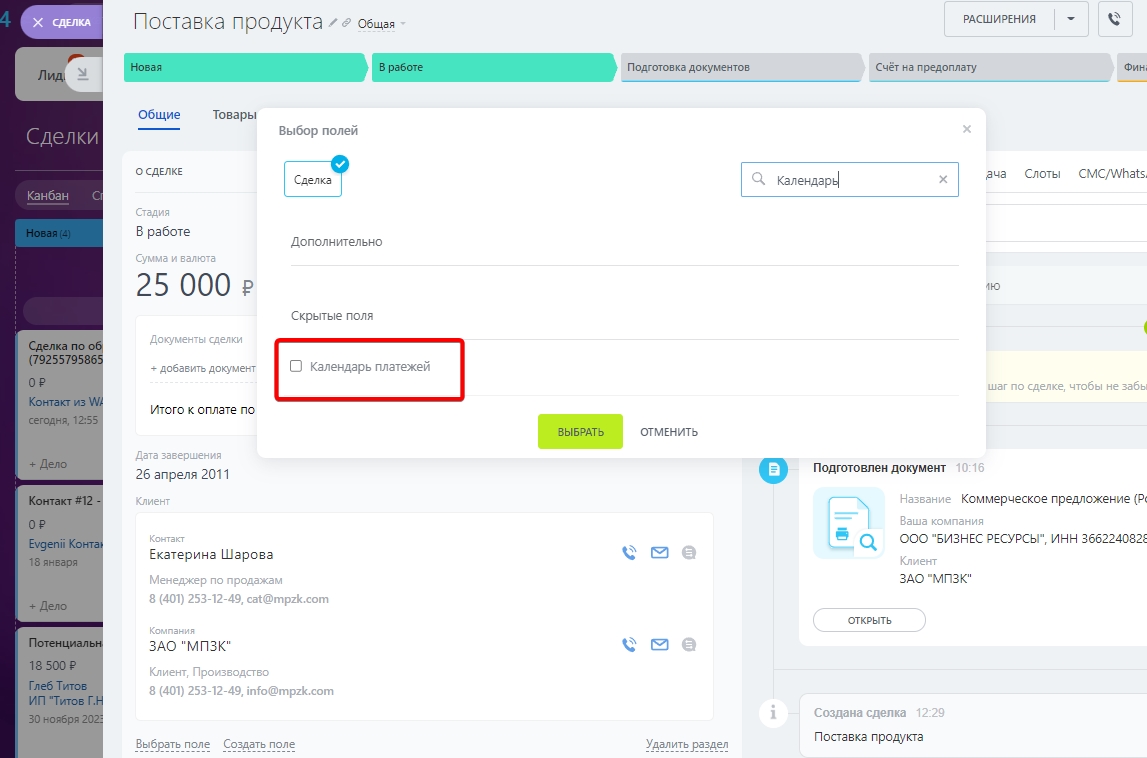
Task: Close the deal slider with СДЕЛКА button
Action: click(x=61, y=23)
